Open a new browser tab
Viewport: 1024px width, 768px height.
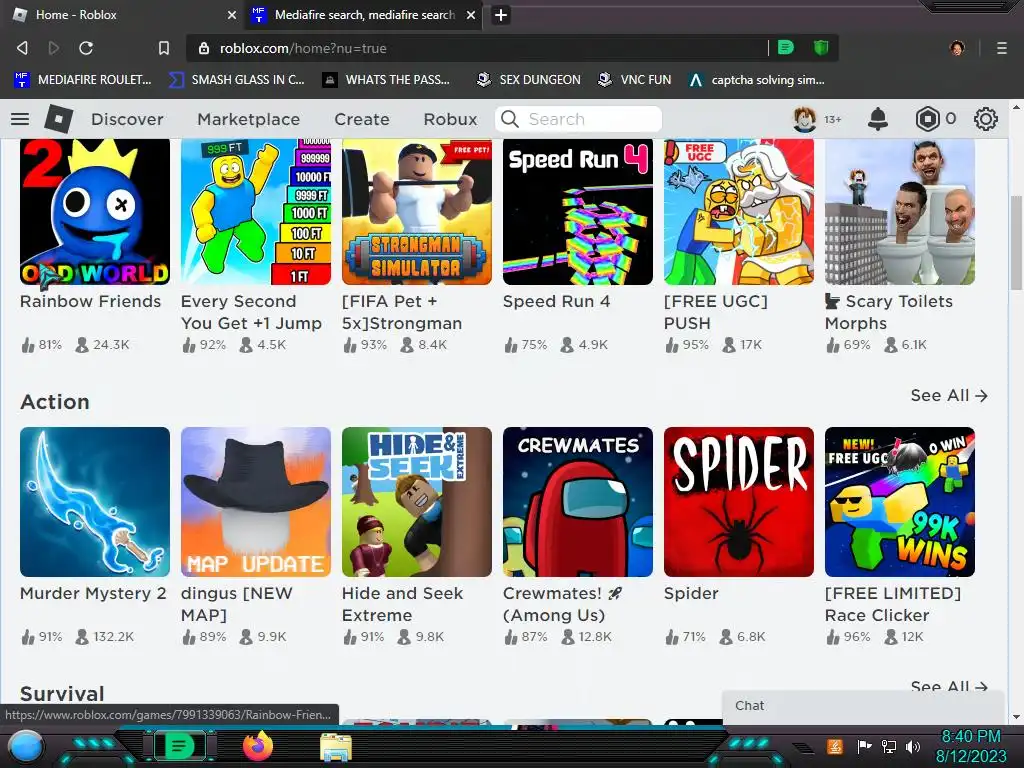click(x=501, y=15)
